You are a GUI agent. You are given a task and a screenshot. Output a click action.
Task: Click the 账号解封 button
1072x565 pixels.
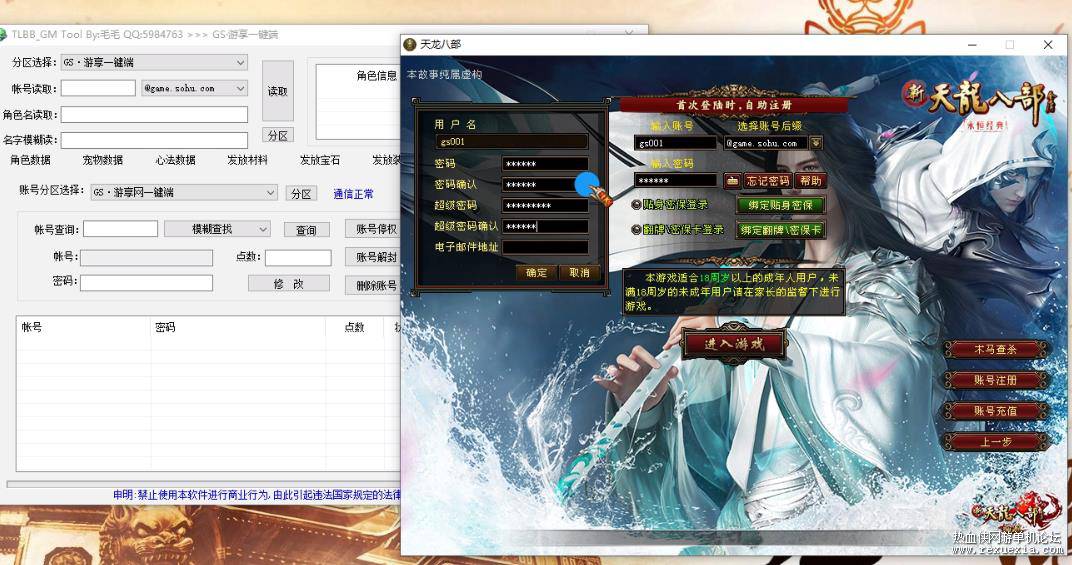click(x=375, y=257)
